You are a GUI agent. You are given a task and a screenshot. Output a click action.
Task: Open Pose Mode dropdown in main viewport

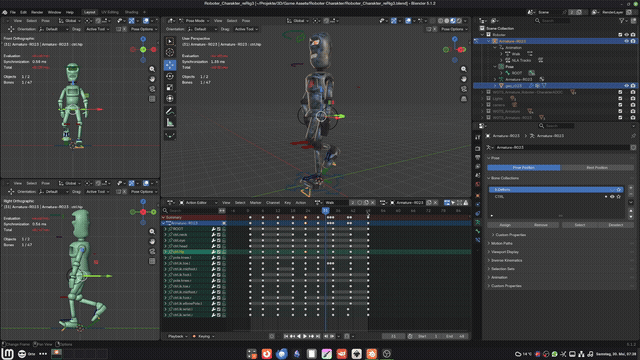[195, 20]
